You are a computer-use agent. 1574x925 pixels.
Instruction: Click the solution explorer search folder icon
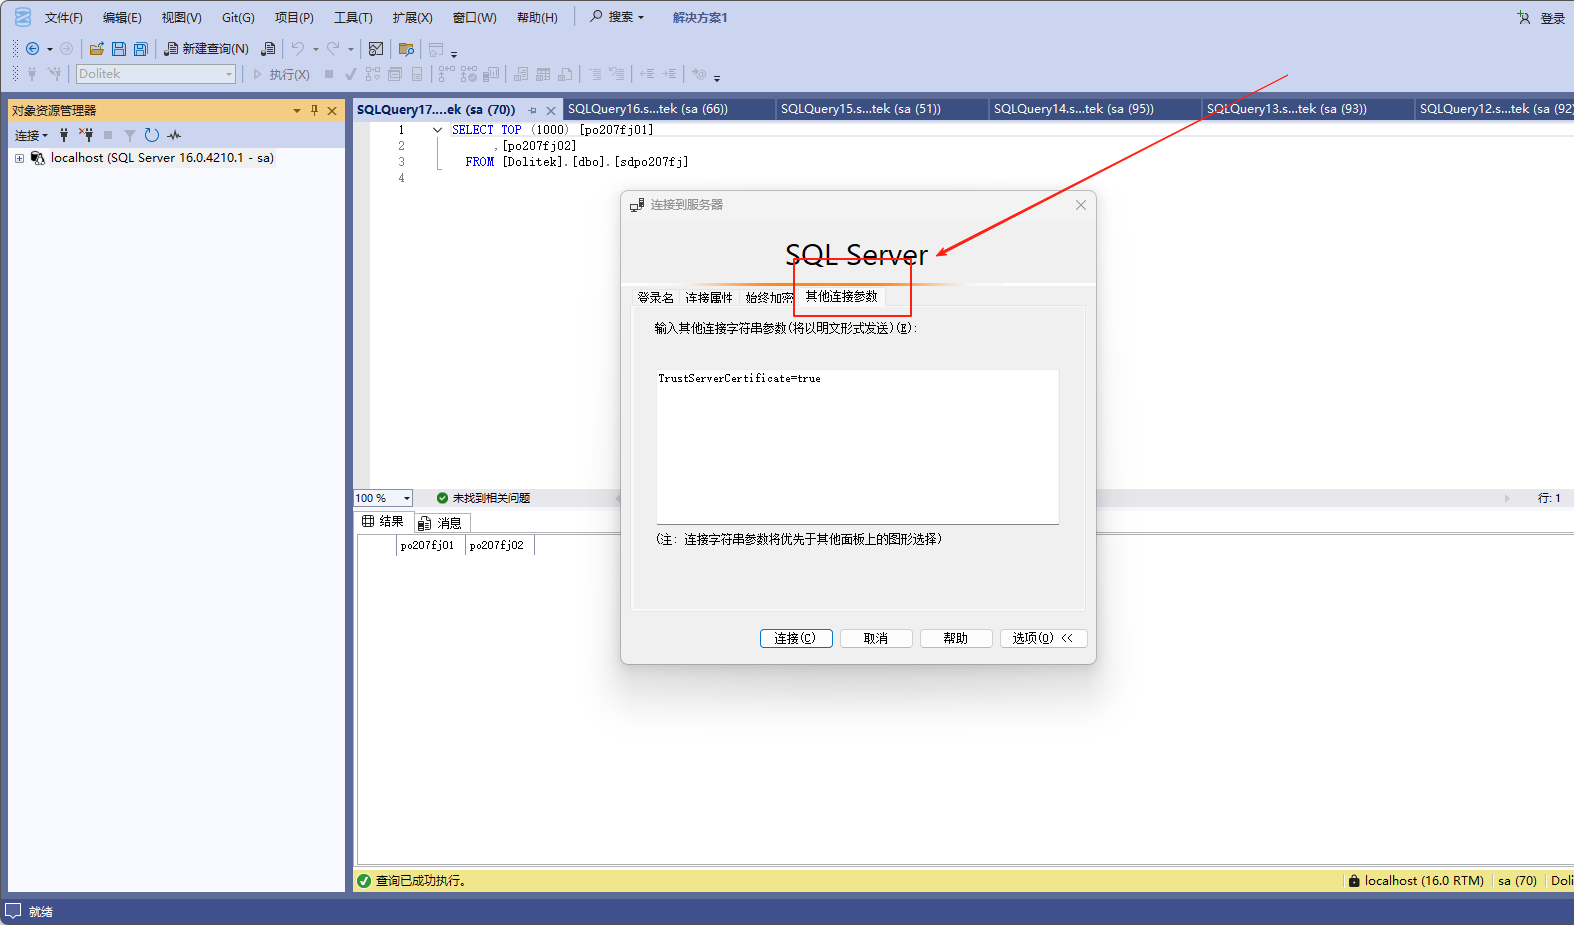click(406, 49)
